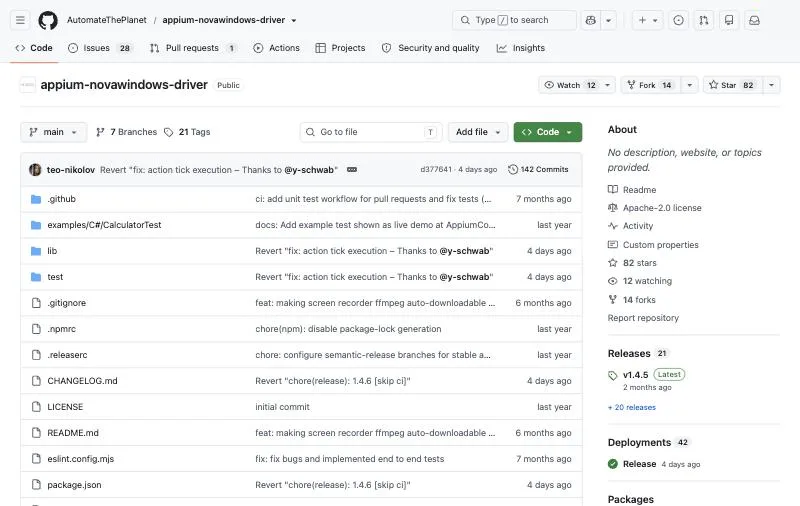This screenshot has width=800, height=506.
Task: Open the Watch notifications dropdown
Action: point(577,85)
